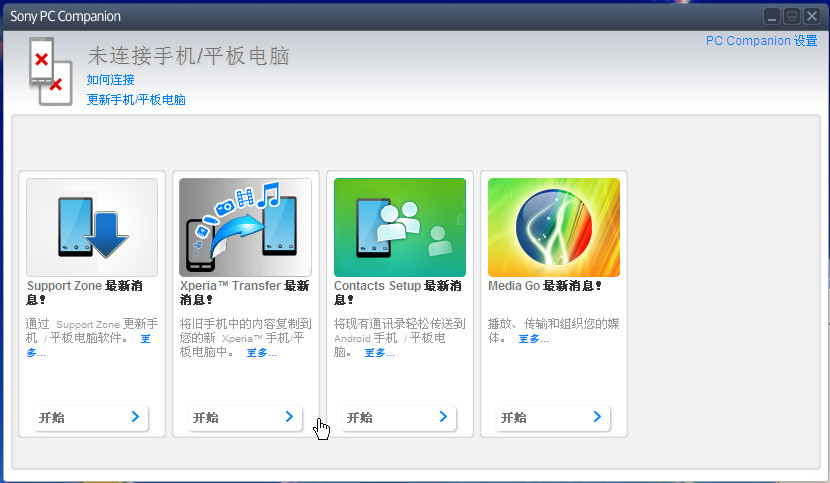Image resolution: width=830 pixels, height=483 pixels.
Task: Minimize the Sony PC Companion window
Action: 772,16
